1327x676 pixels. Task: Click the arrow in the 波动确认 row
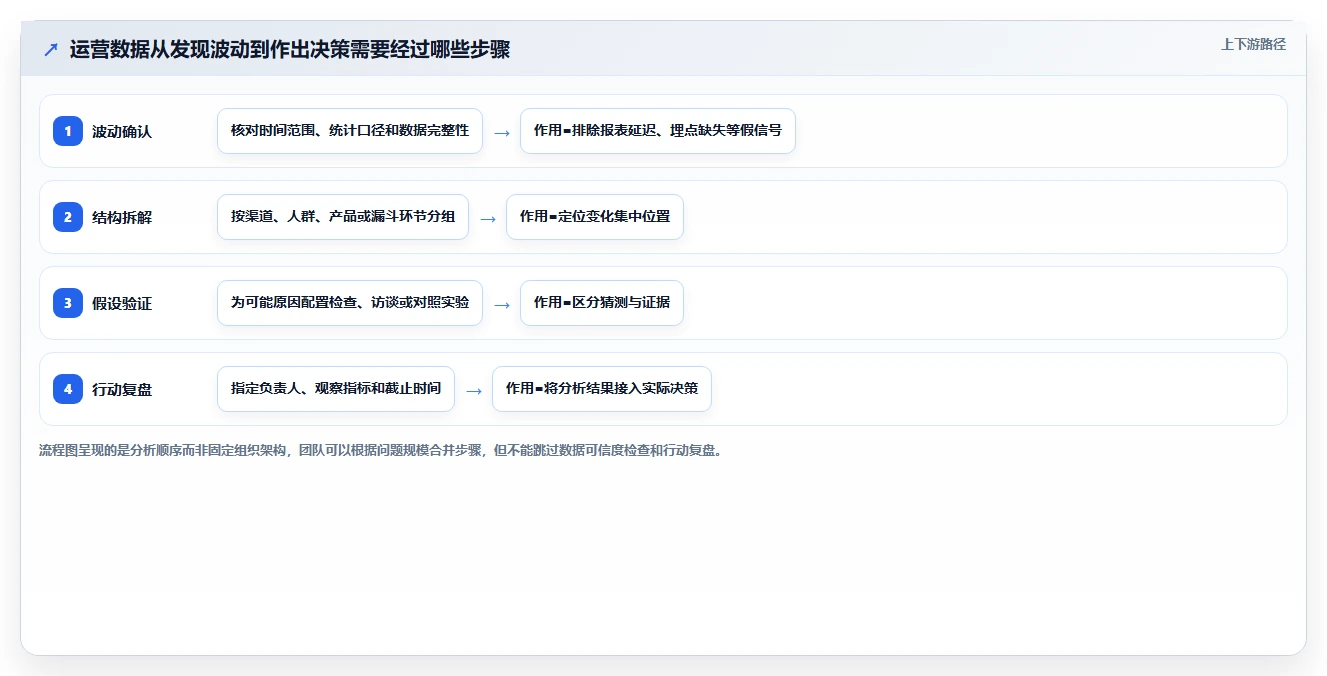(x=502, y=132)
